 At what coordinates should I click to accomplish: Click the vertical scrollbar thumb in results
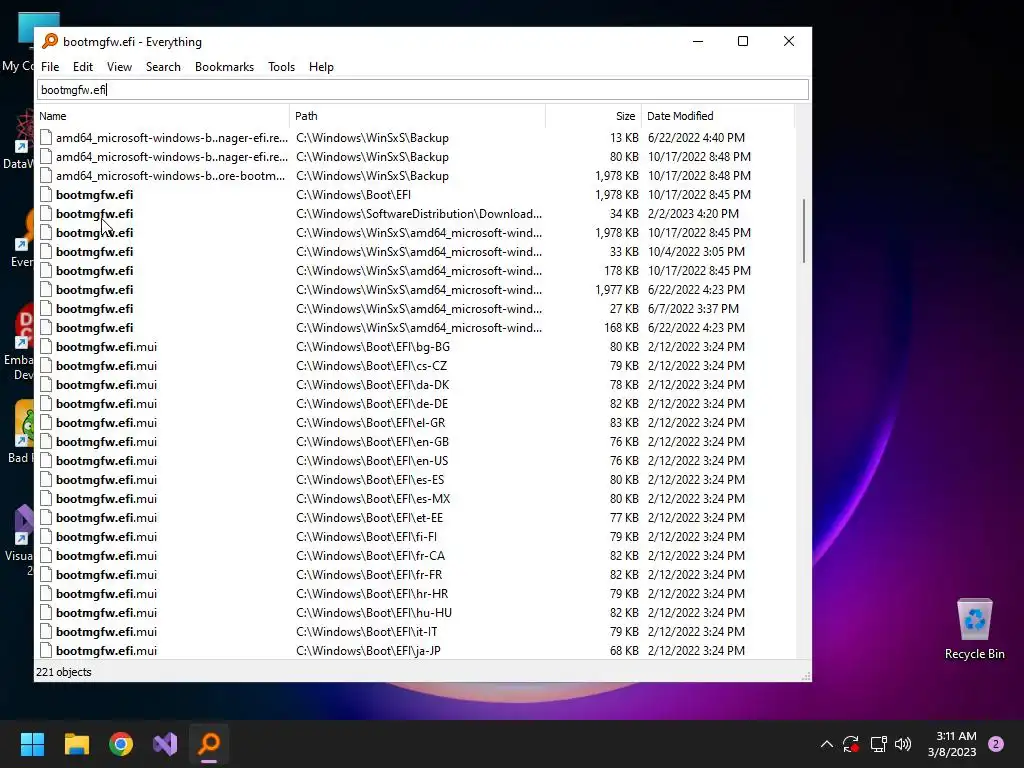coord(803,231)
